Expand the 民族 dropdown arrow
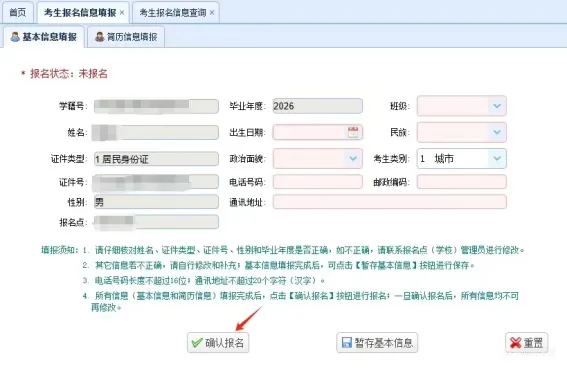The image size is (567, 369). pos(497,132)
